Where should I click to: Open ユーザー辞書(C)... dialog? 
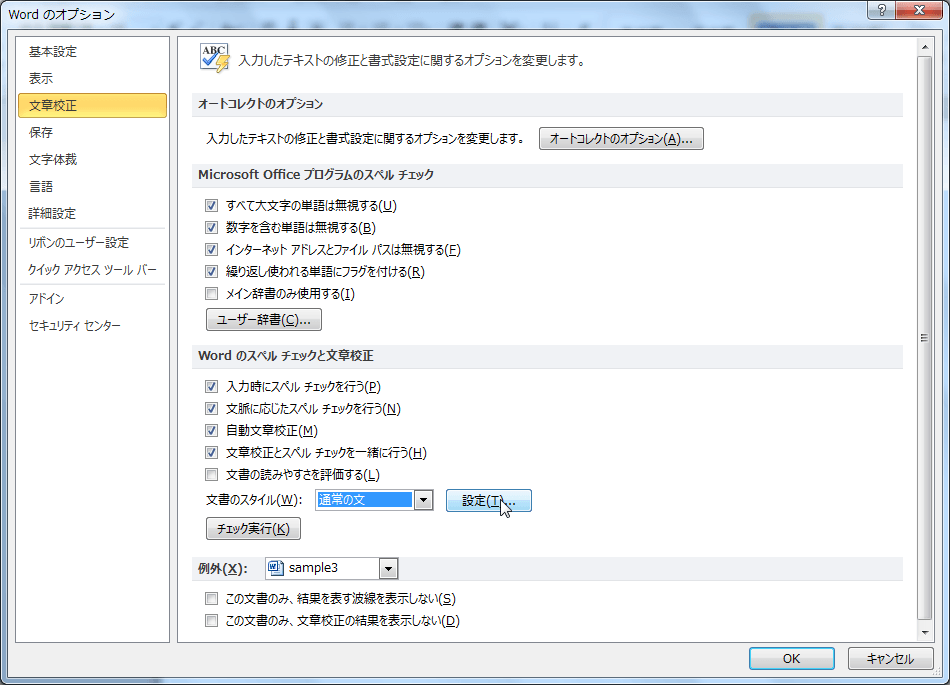click(x=264, y=320)
